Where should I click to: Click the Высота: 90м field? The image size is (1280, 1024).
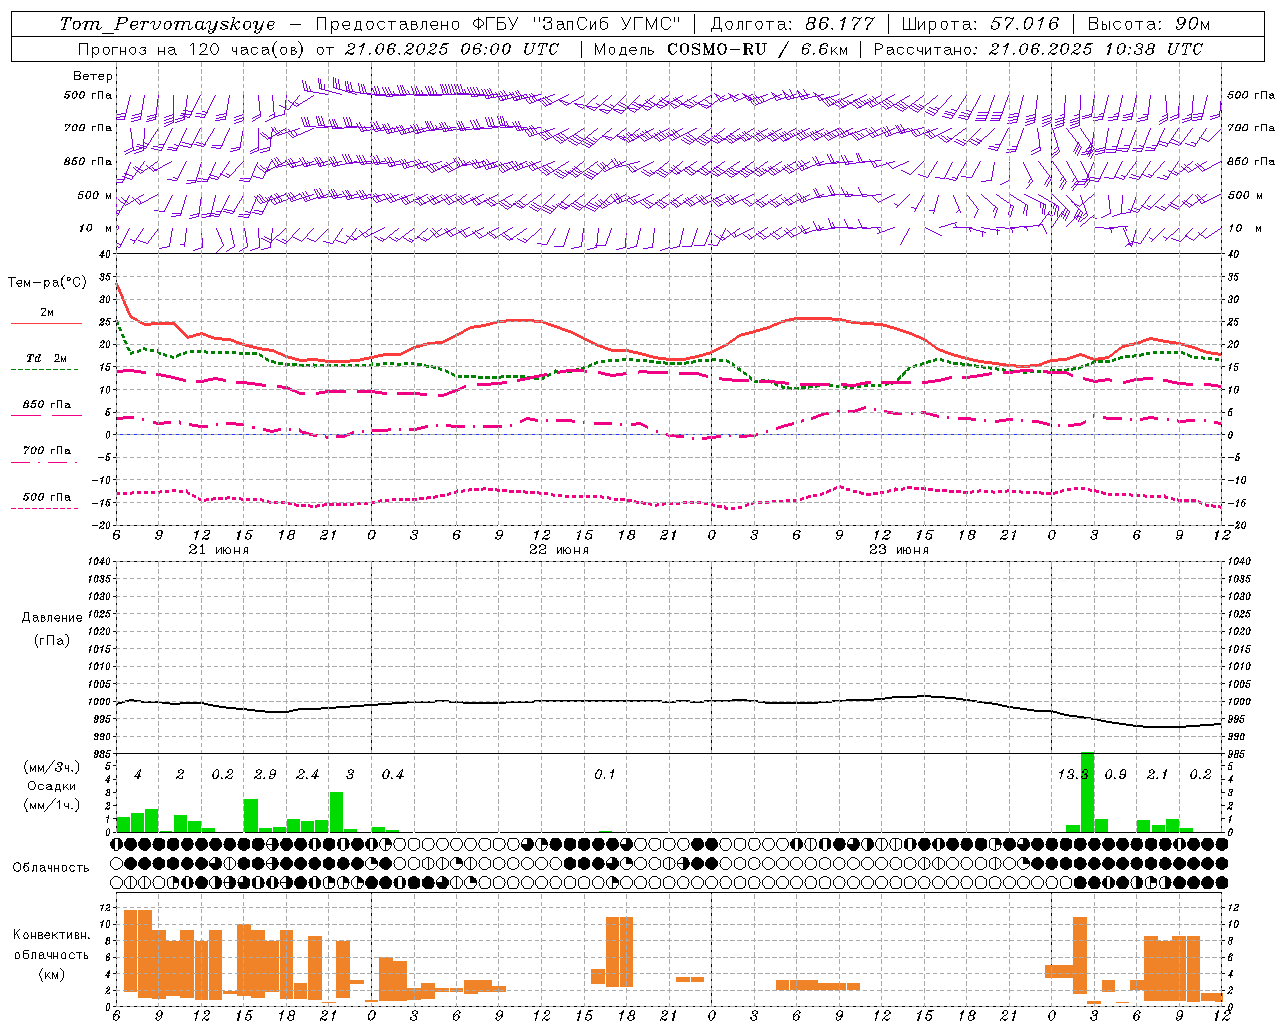(1149, 24)
